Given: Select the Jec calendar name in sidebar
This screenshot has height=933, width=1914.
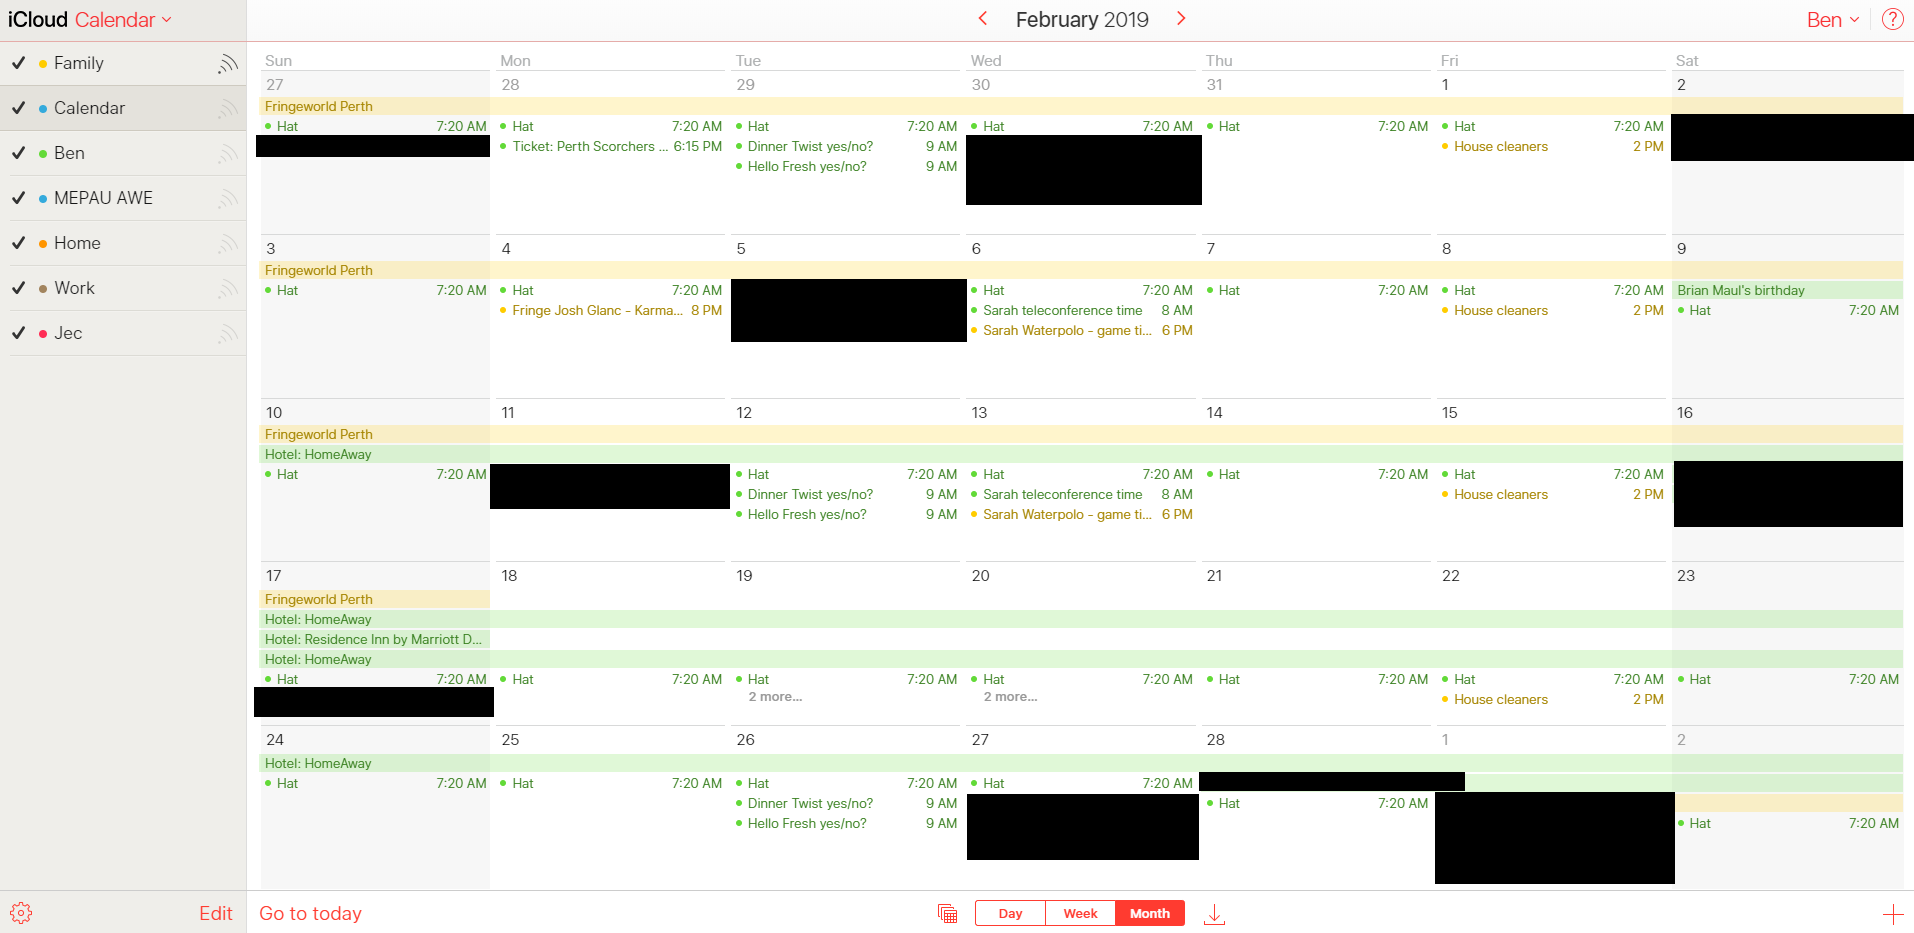Looking at the screenshot, I should [x=68, y=333].
